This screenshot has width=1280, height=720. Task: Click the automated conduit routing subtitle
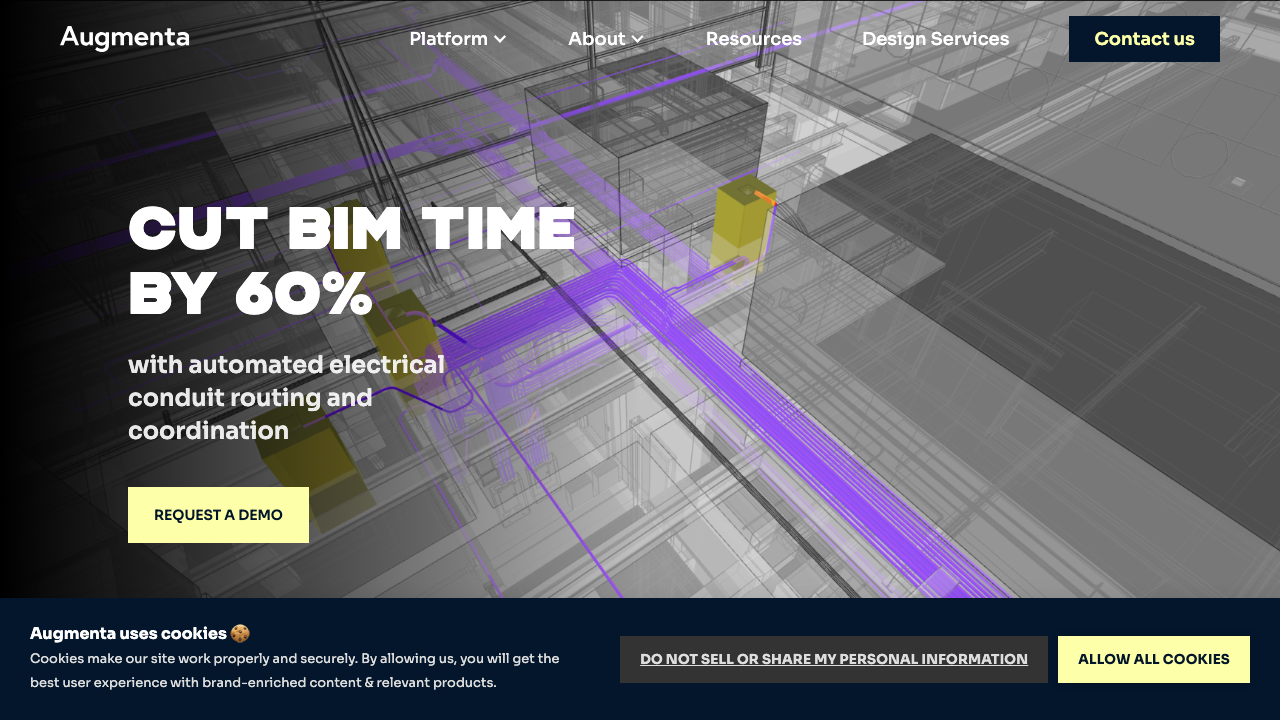(x=286, y=397)
